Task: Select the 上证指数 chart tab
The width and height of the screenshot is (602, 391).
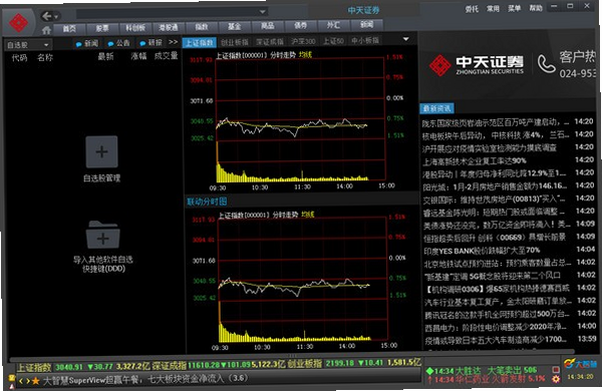Action: pyautogui.click(x=199, y=43)
